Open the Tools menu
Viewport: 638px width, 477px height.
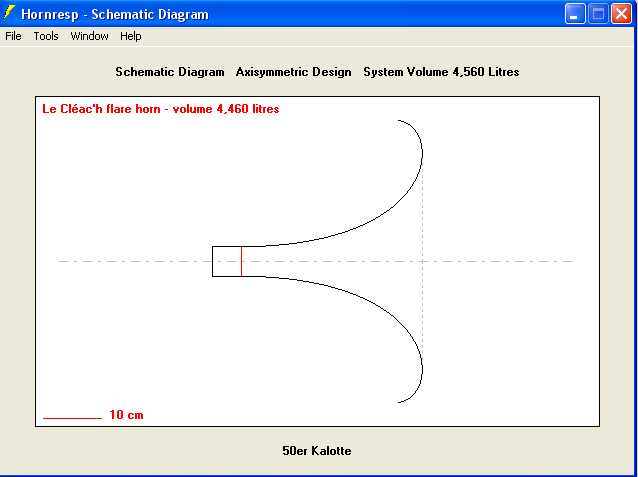pos(46,36)
